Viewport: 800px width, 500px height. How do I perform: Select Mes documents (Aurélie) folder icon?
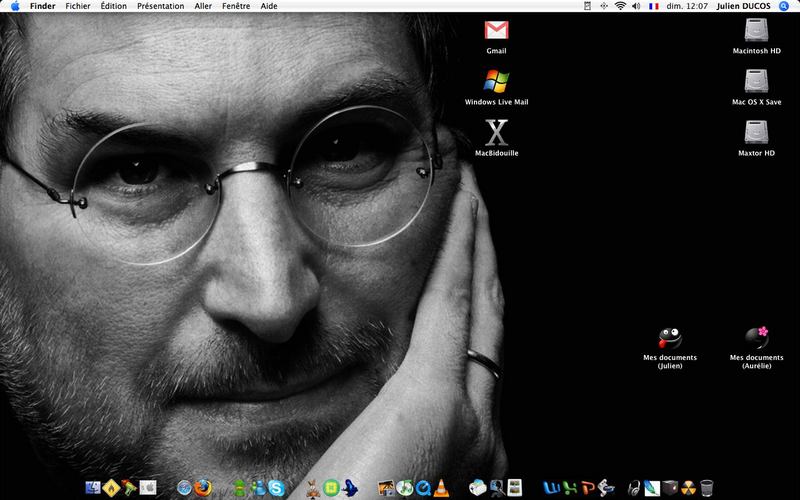click(757, 338)
